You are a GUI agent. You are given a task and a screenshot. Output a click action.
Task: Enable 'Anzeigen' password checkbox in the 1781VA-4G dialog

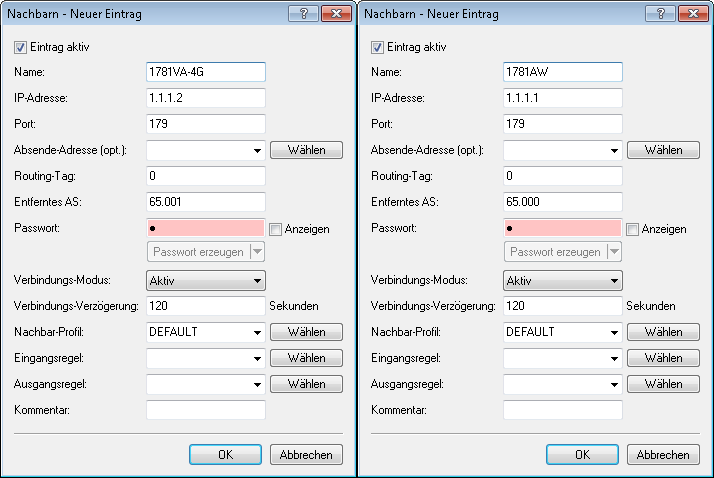click(x=276, y=229)
